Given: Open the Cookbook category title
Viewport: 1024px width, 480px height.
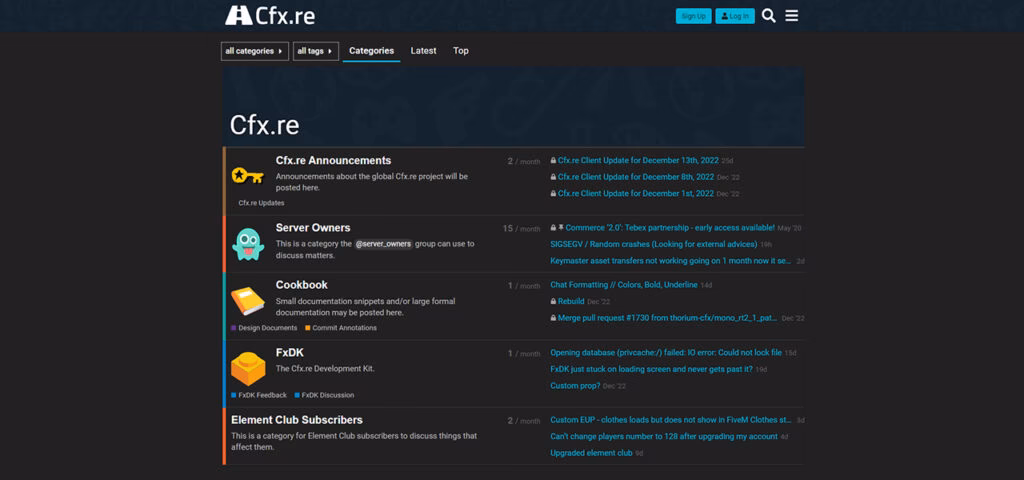Looking at the screenshot, I should pos(302,285).
